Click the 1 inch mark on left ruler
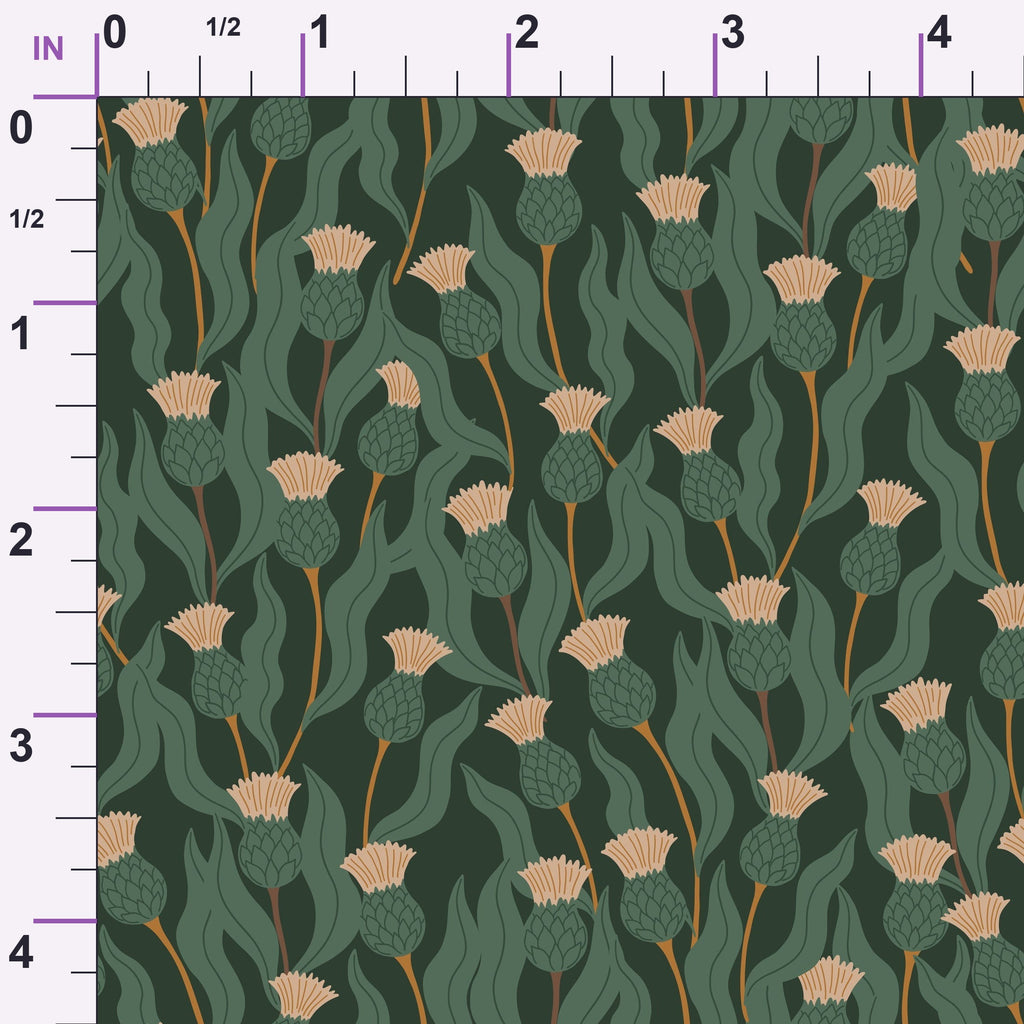This screenshot has height=1024, width=1024. pyautogui.click(x=20, y=334)
